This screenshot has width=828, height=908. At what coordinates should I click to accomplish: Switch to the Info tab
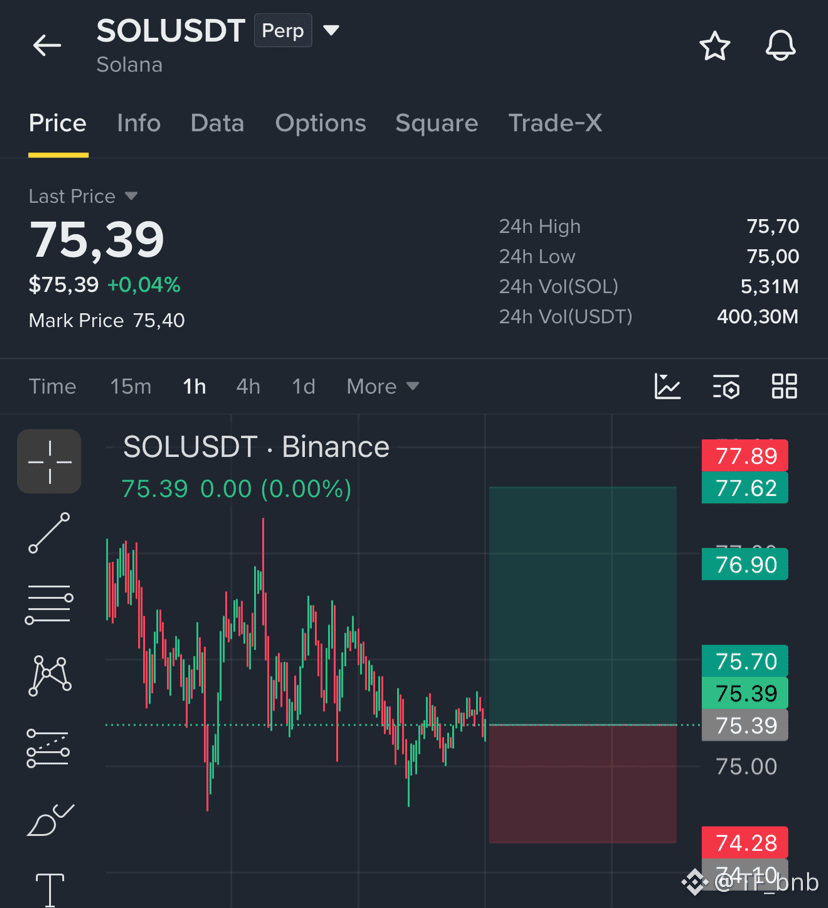pyautogui.click(x=138, y=123)
